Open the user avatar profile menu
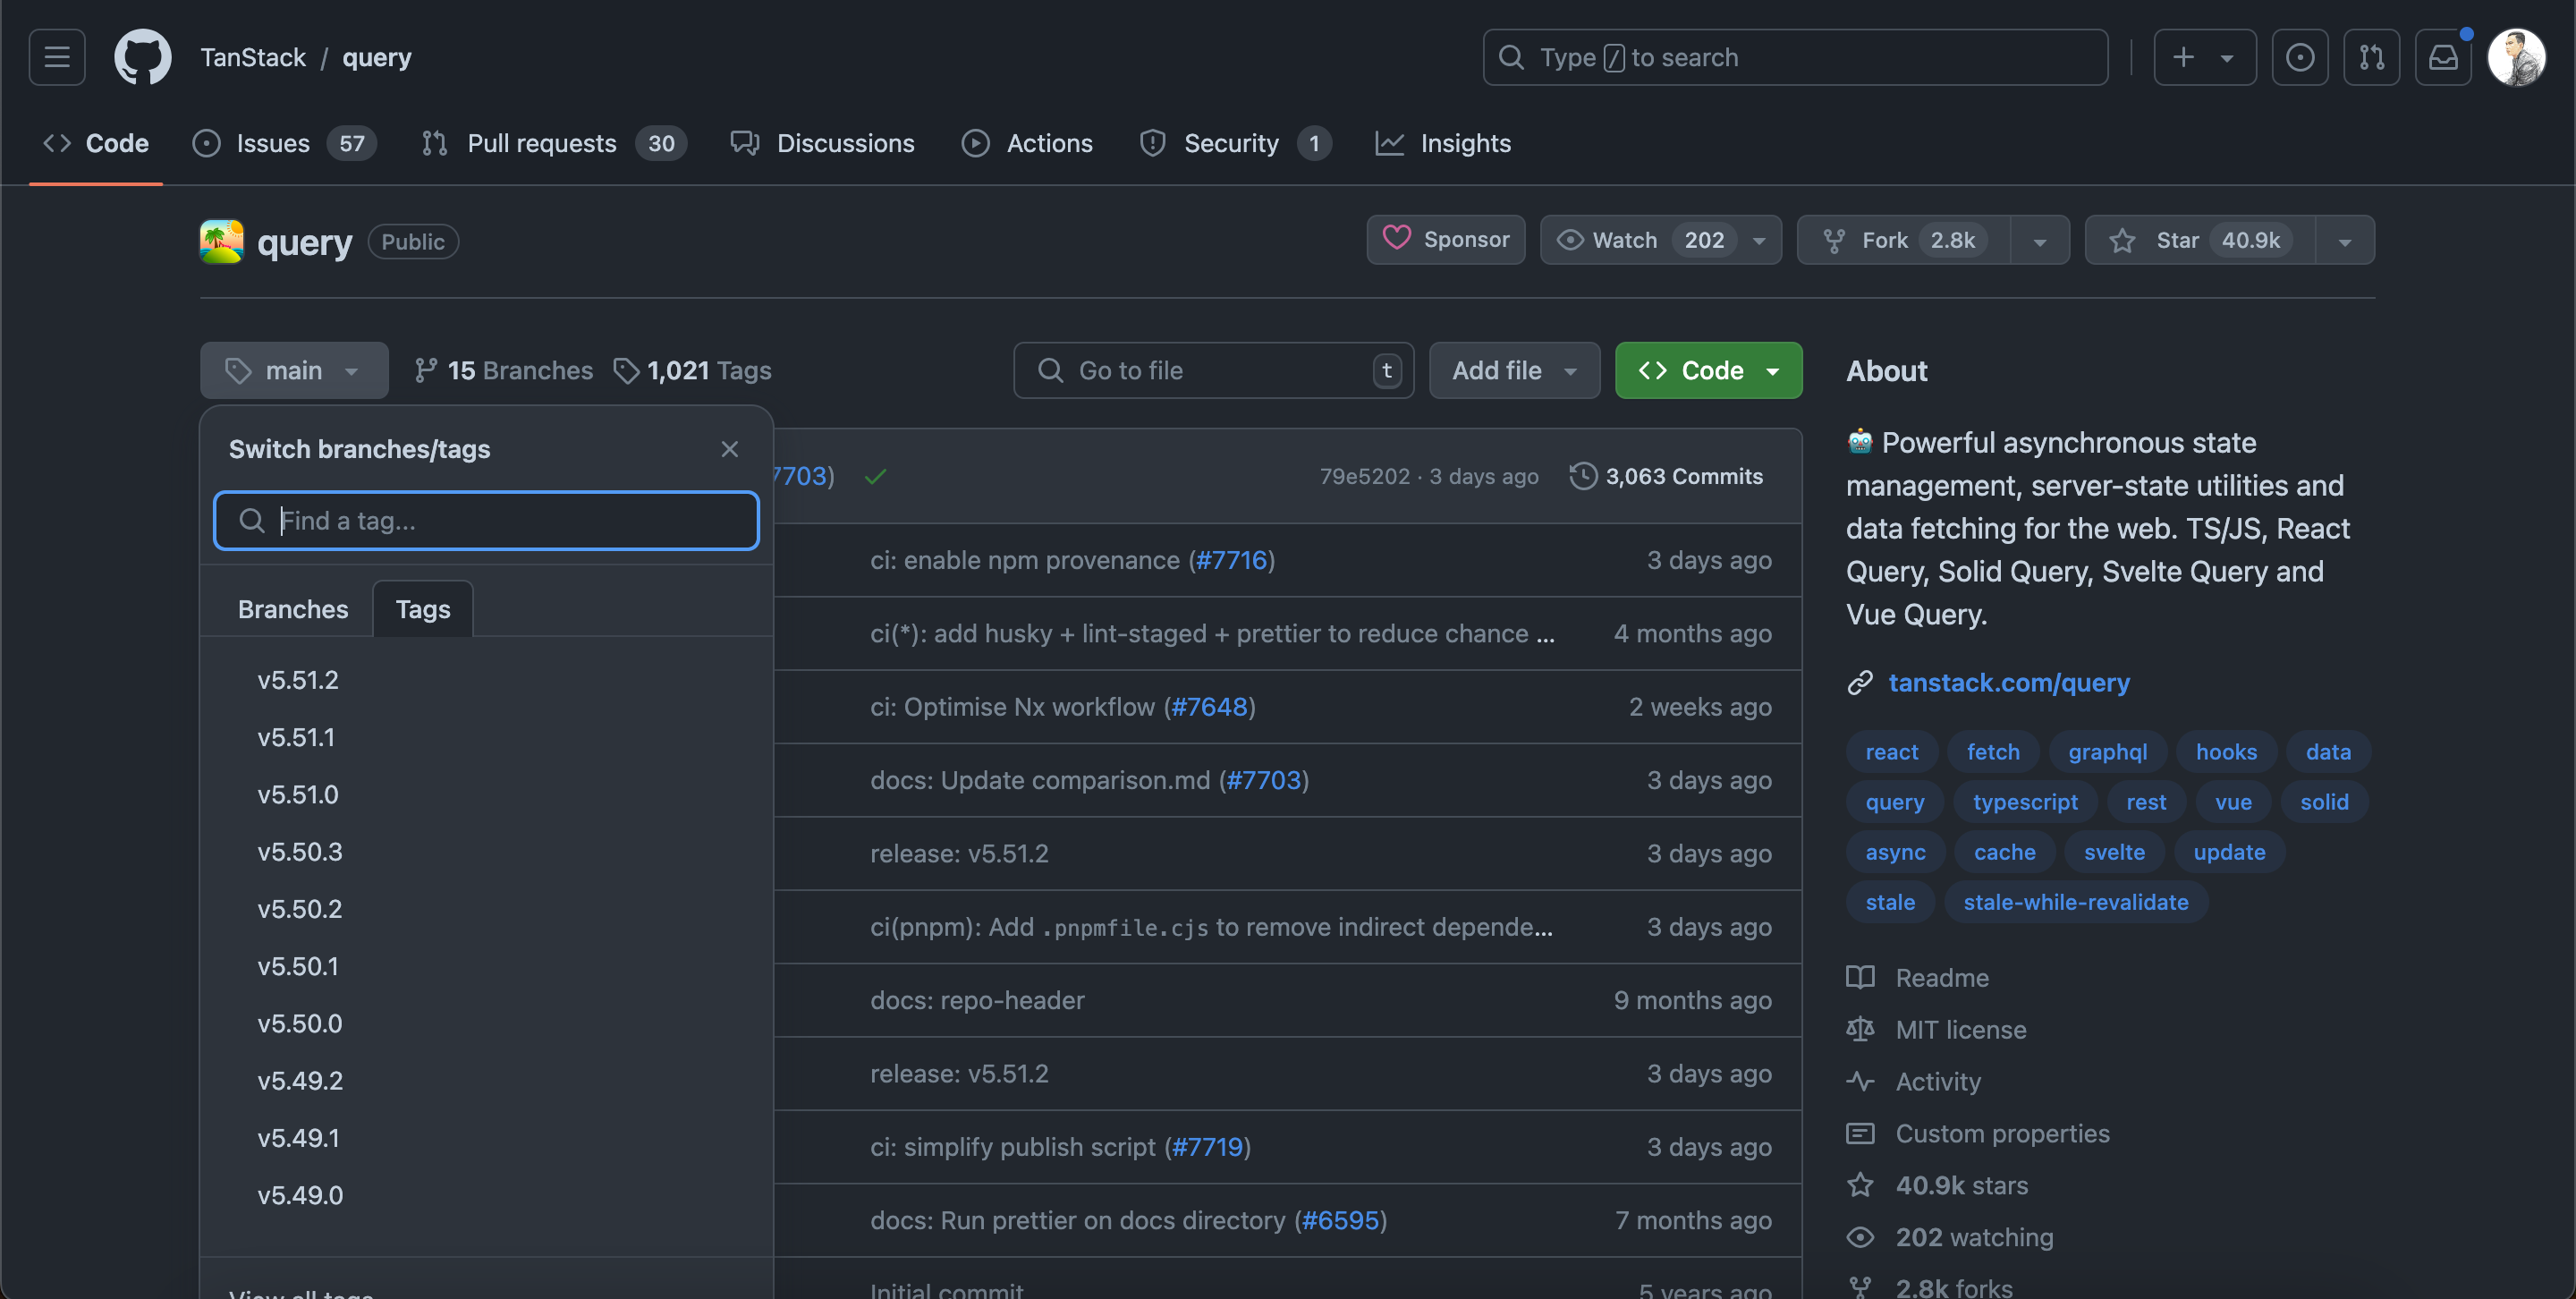The height and width of the screenshot is (1299, 2576). 2516,57
